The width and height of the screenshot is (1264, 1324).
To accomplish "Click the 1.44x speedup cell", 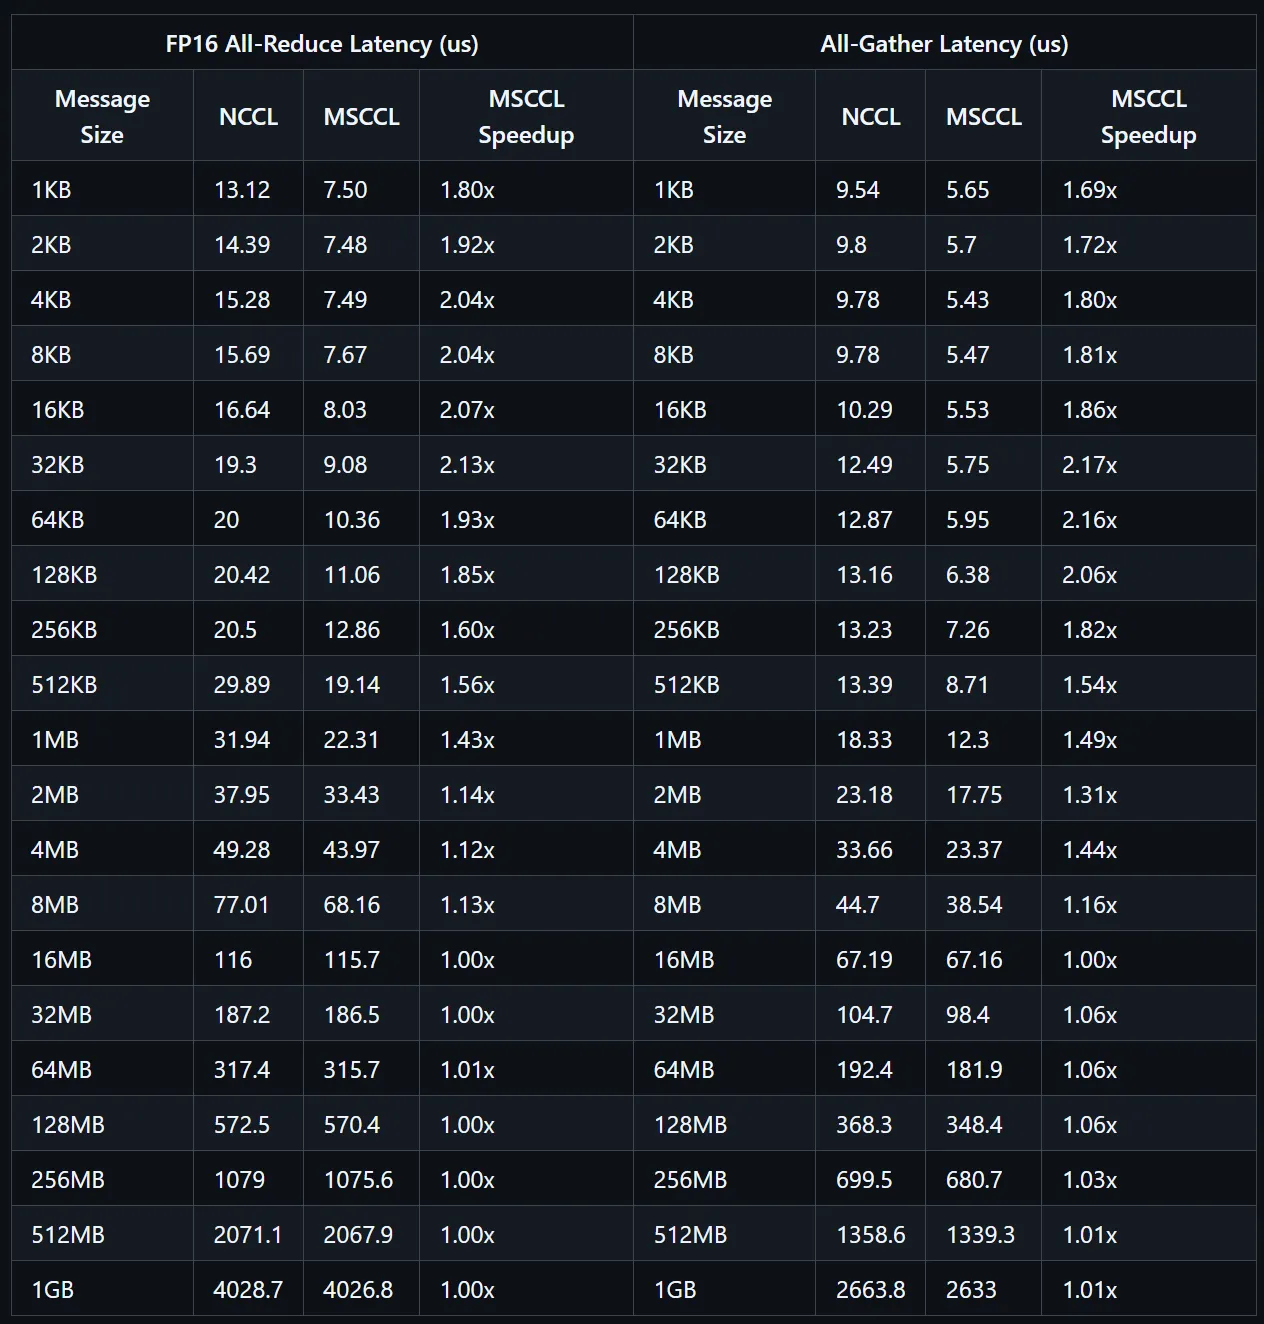I will [1089, 850].
